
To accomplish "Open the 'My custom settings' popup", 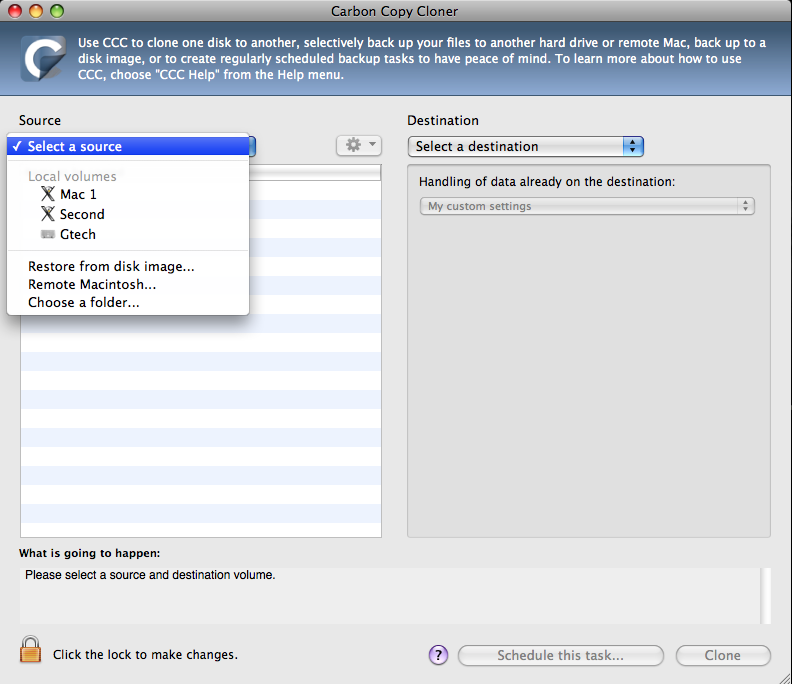I will tap(587, 206).
